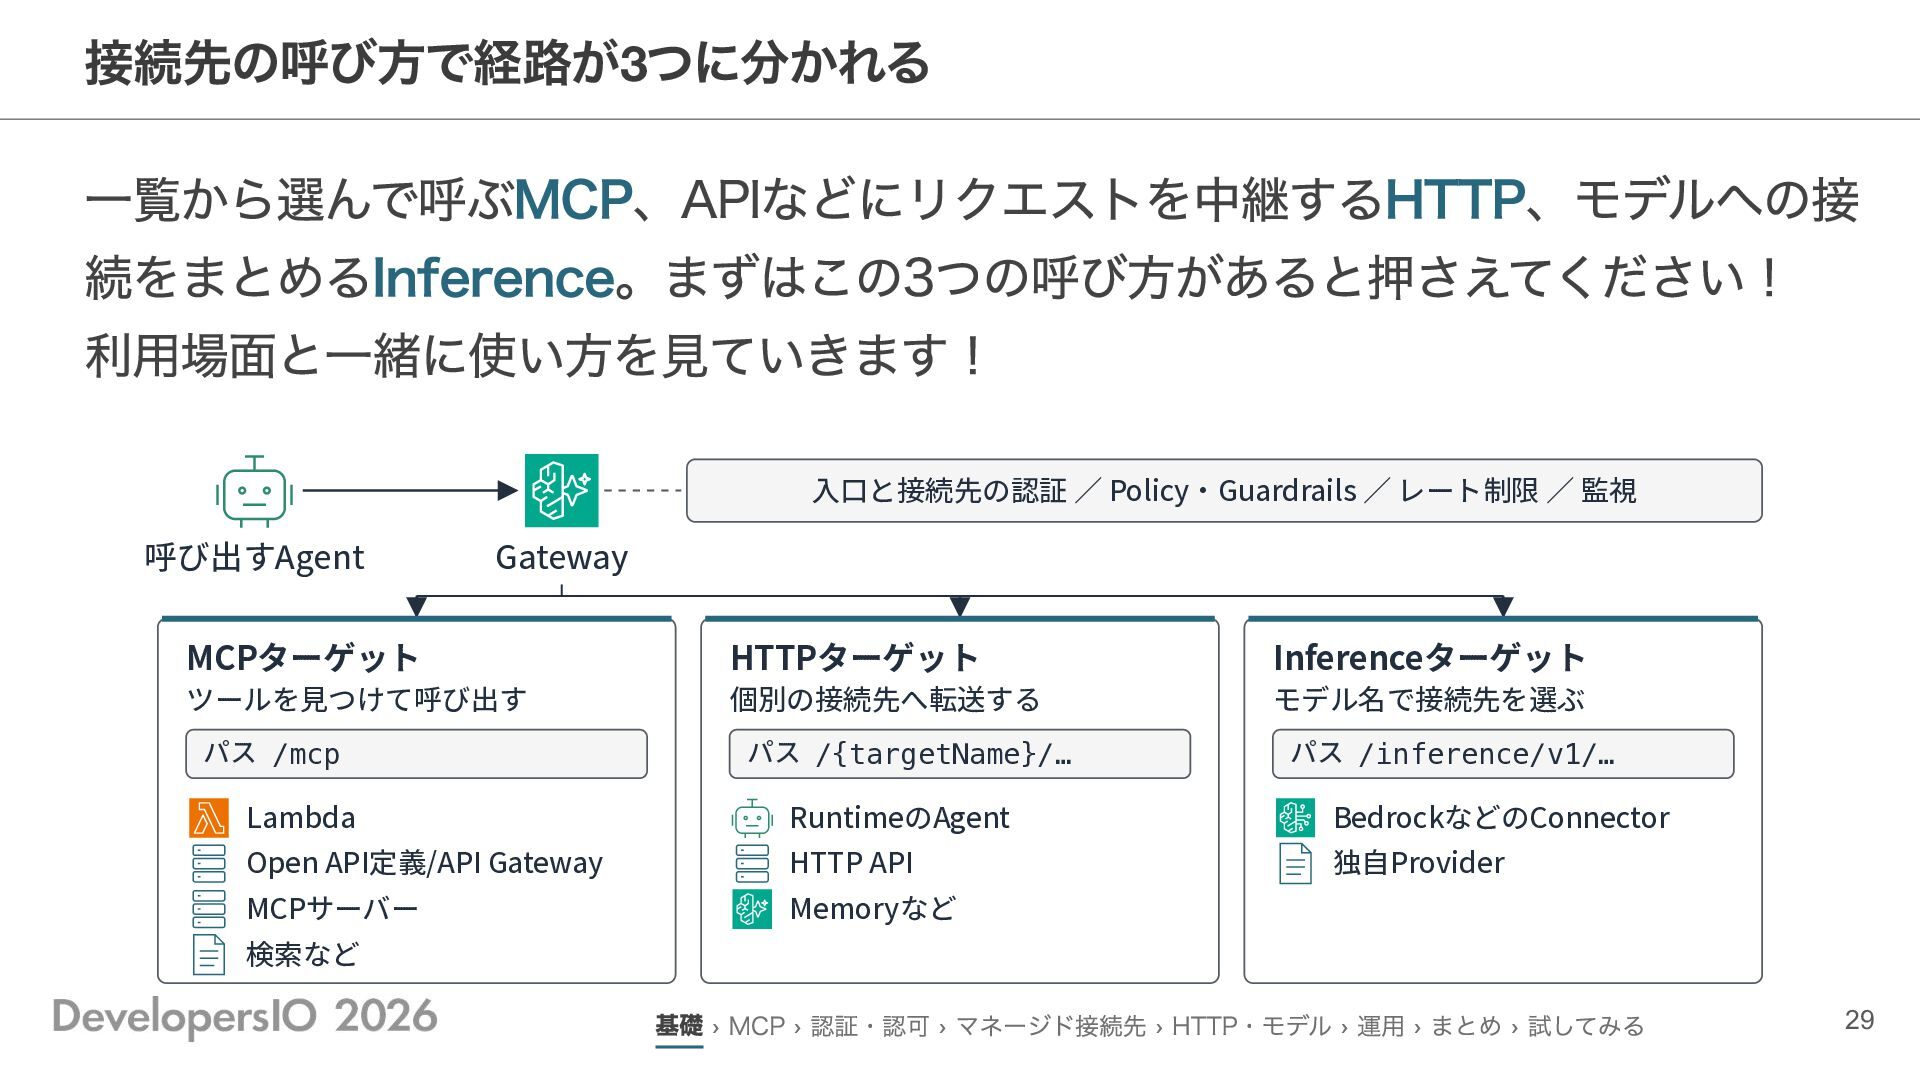Click the green Gateway icon
This screenshot has height=1080, width=1920.
[x=562, y=491]
